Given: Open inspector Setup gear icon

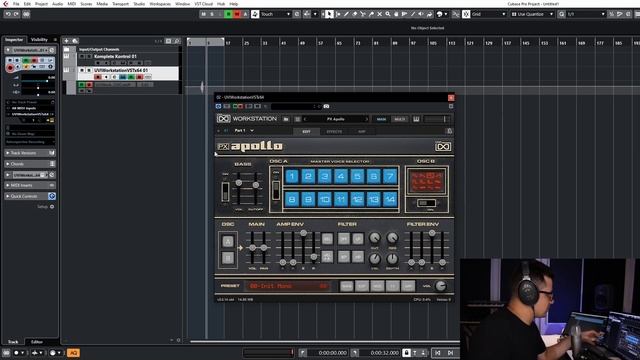Looking at the screenshot, I should pos(52,207).
